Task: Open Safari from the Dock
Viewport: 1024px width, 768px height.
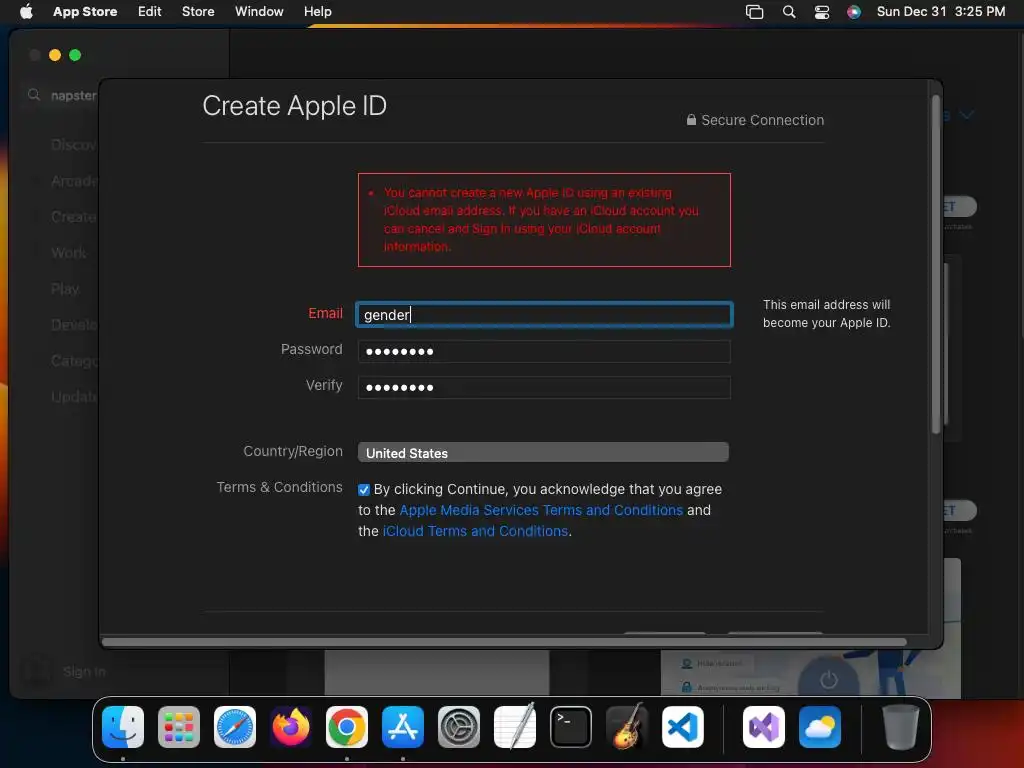Action: tap(235, 726)
